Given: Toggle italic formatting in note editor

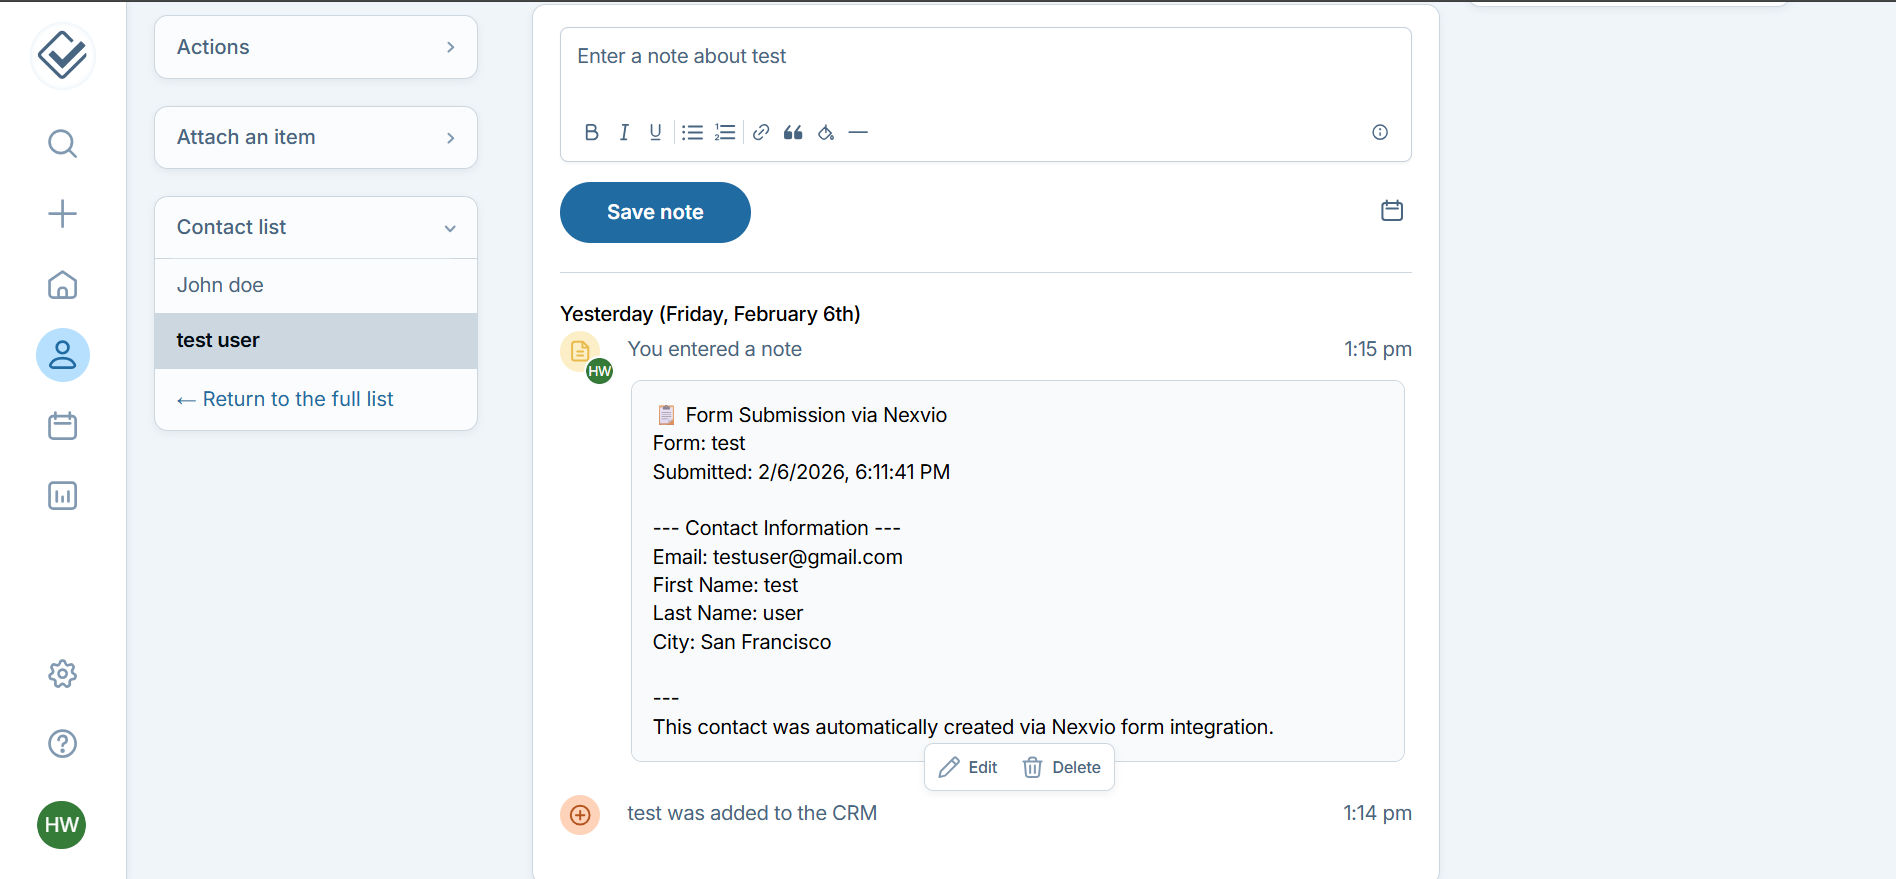Looking at the screenshot, I should [x=624, y=132].
